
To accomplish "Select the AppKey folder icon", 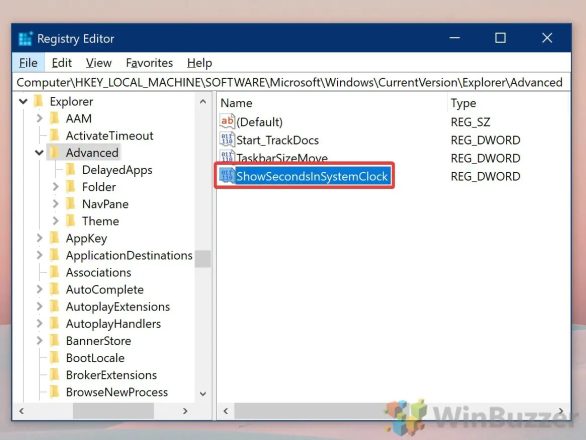I will [x=55, y=237].
